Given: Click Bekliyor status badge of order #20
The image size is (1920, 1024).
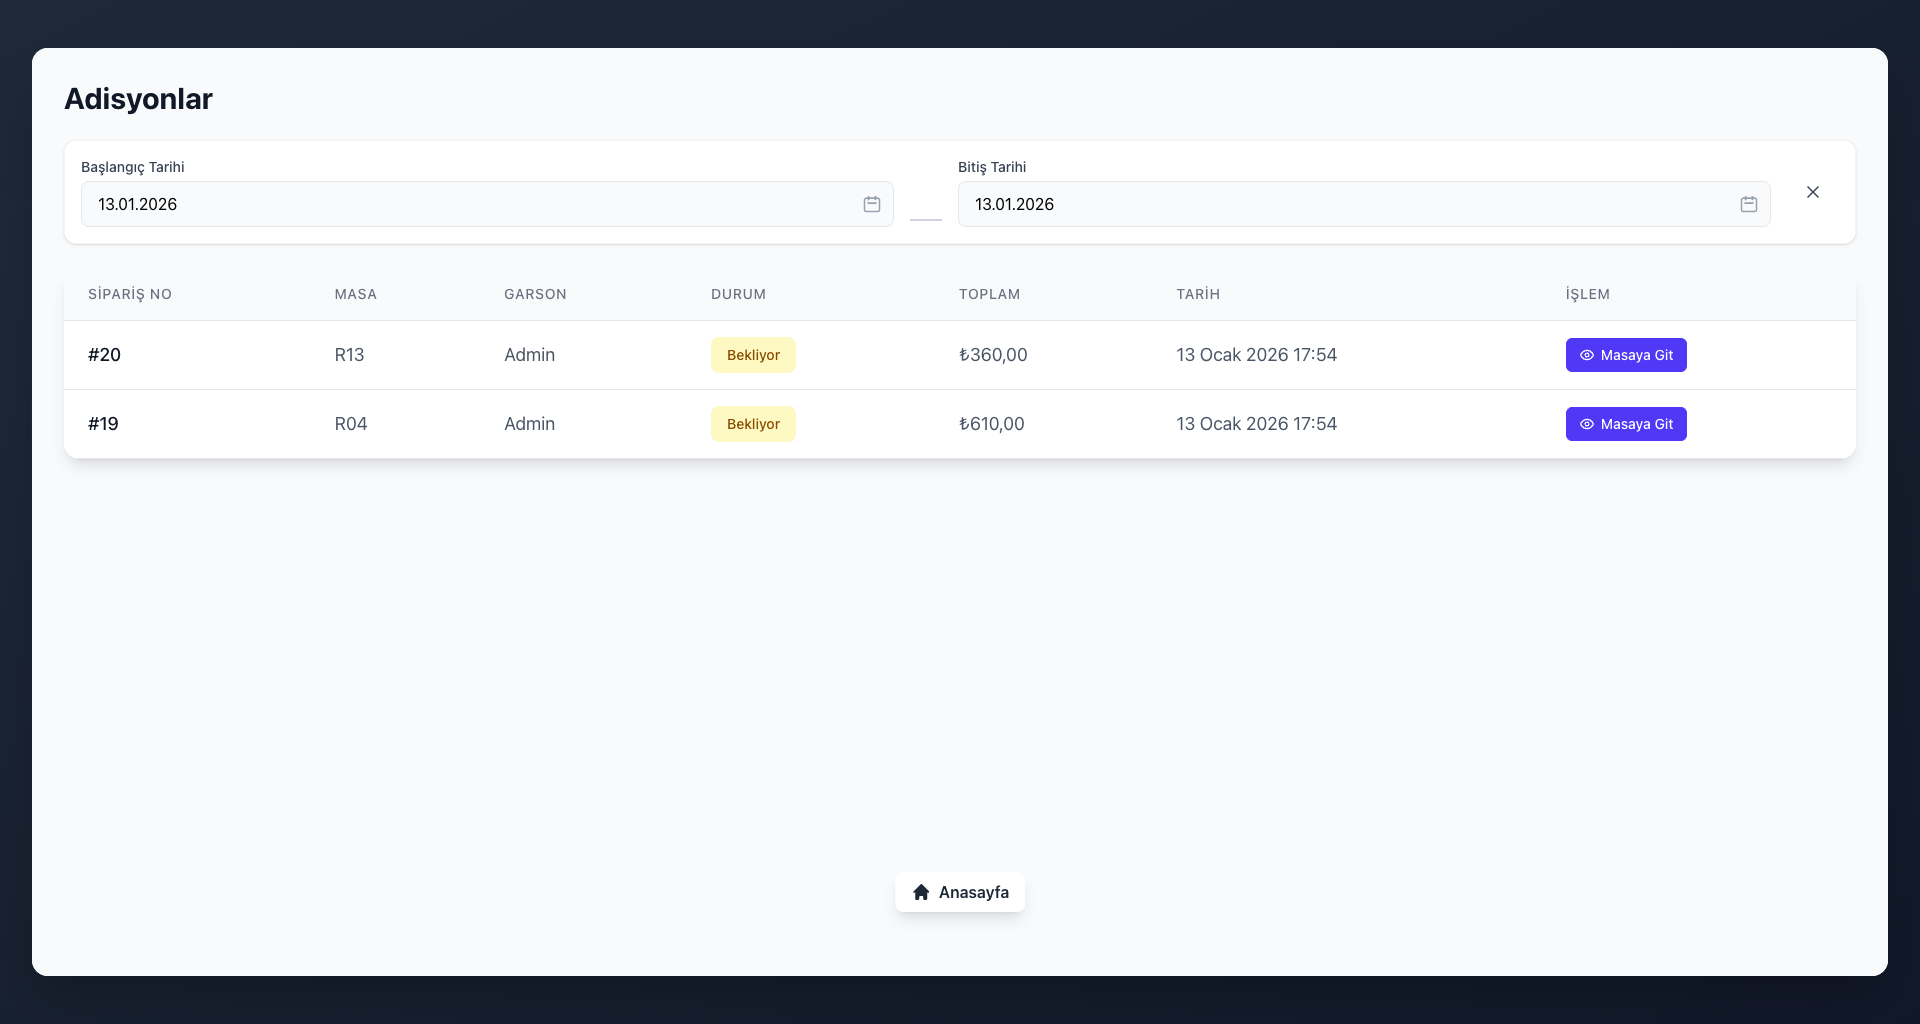Looking at the screenshot, I should click(753, 355).
